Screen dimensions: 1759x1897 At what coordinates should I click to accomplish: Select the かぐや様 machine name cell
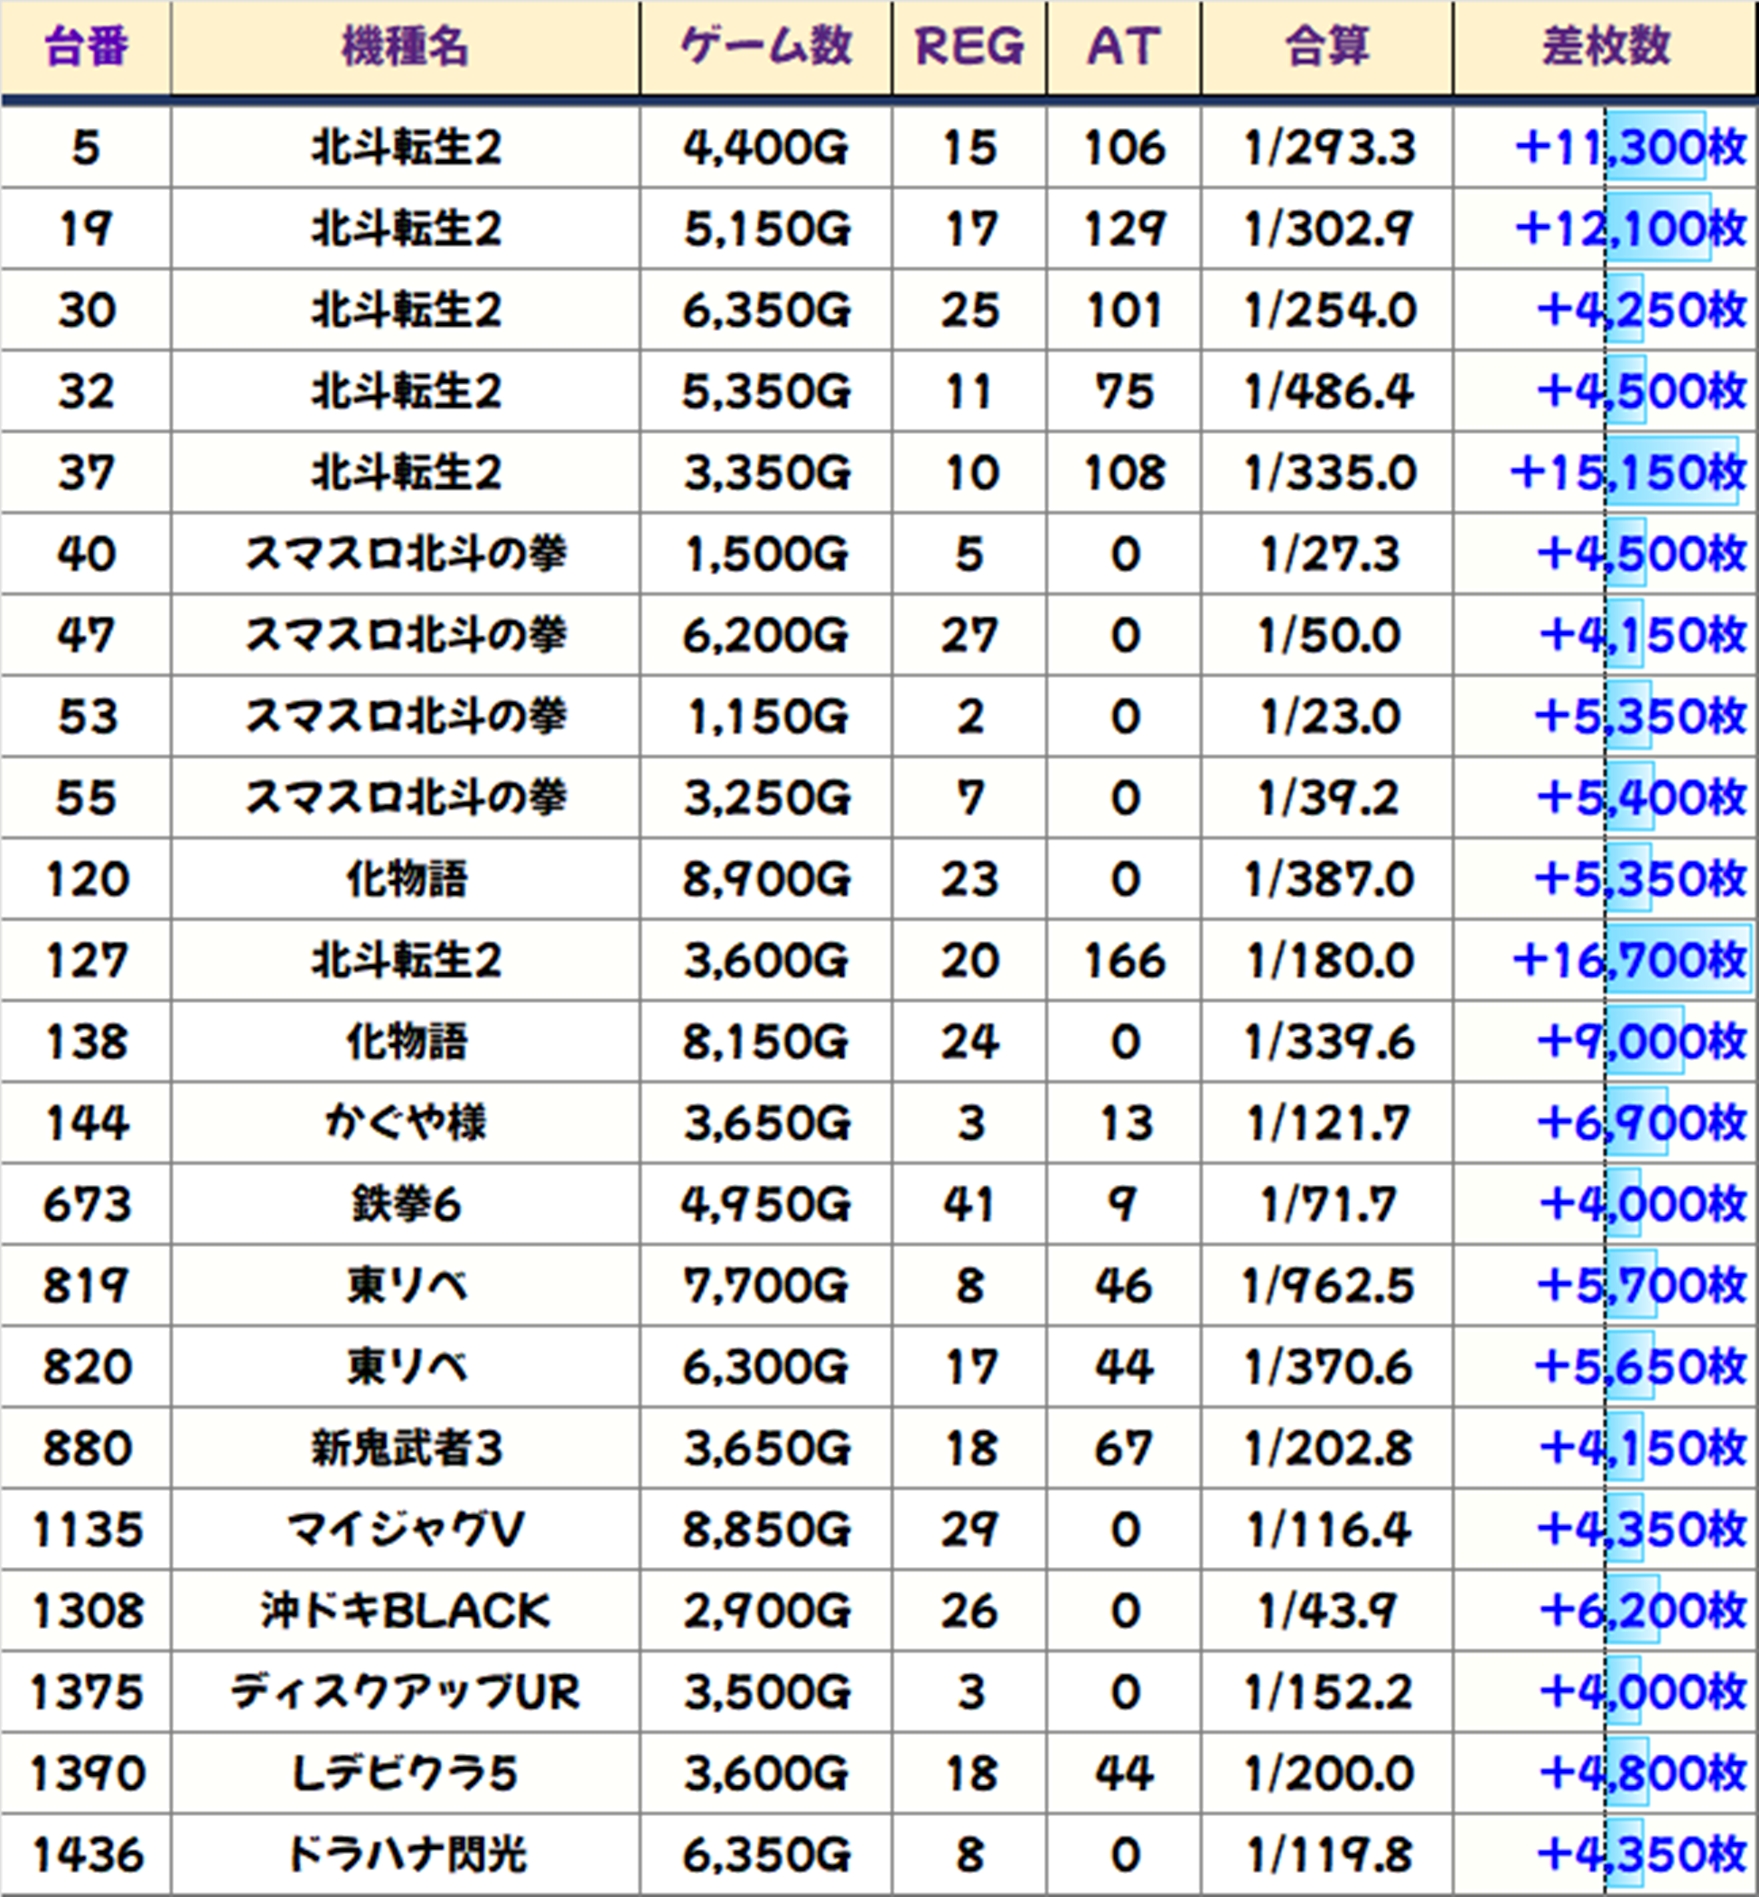tap(405, 1123)
